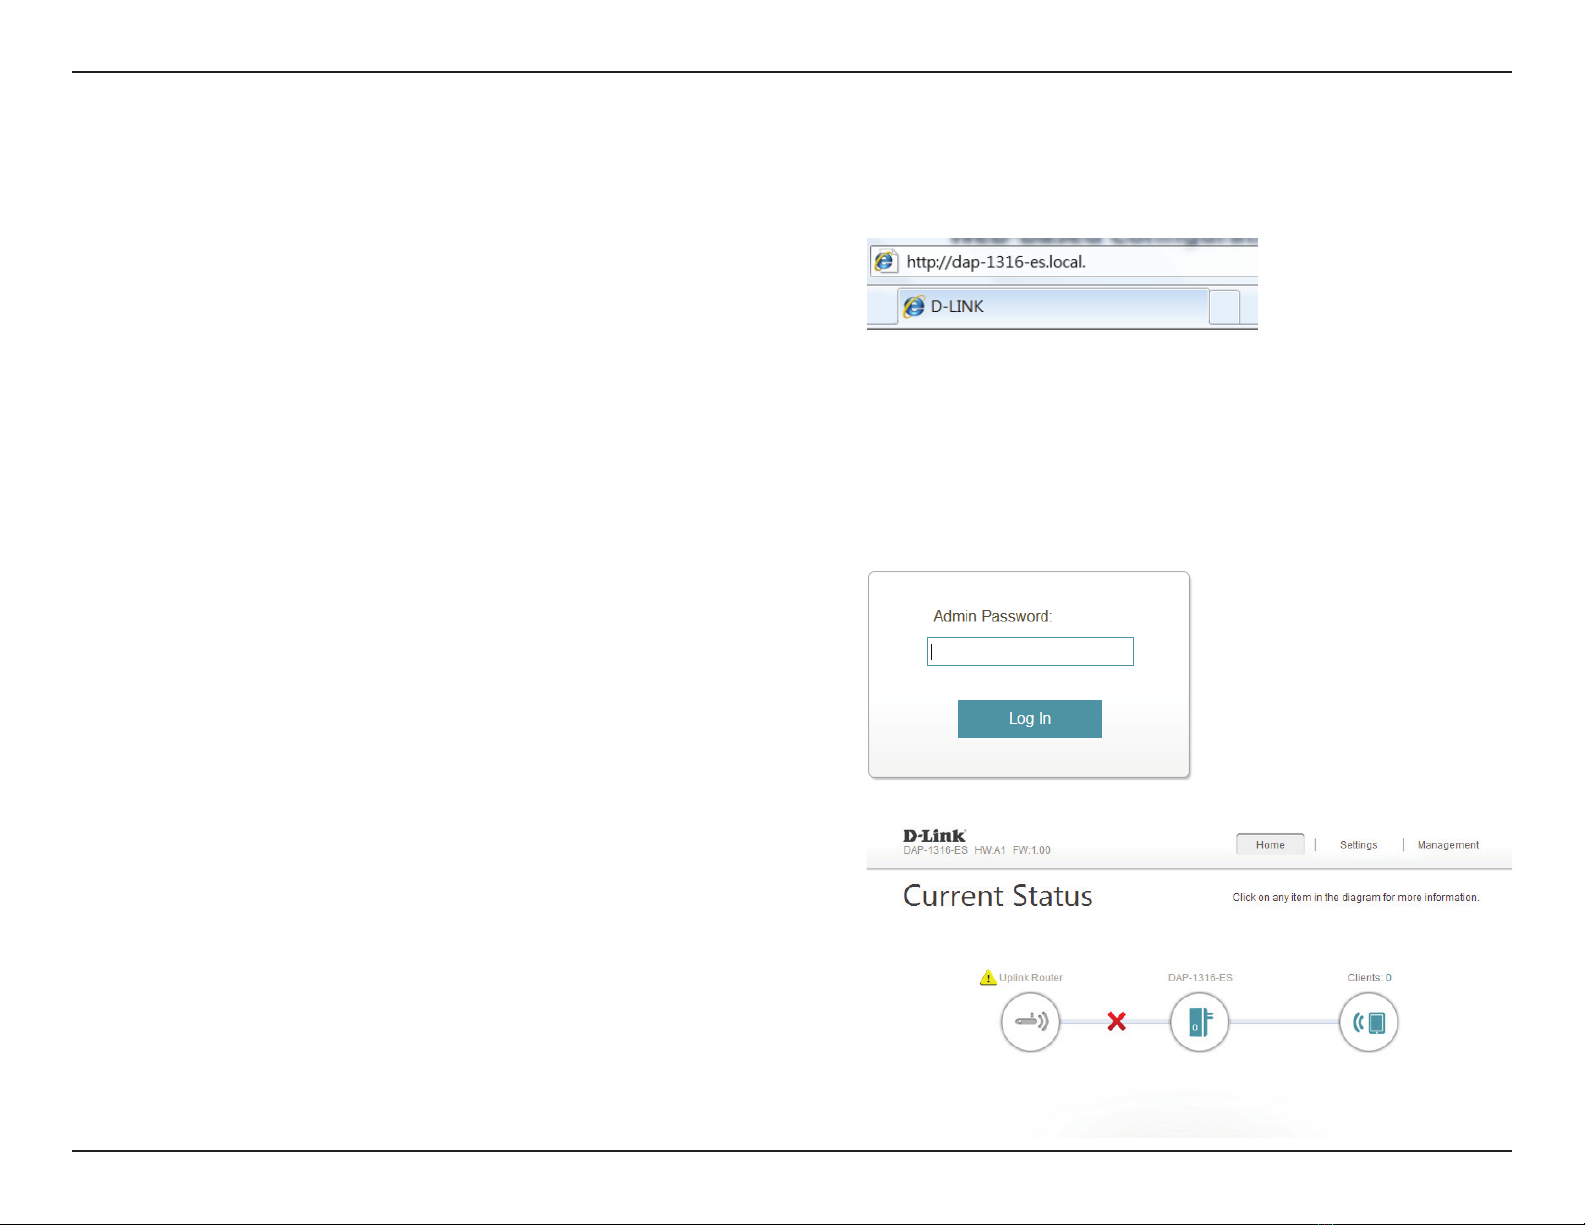Click the Internet Explorer icon on D-LINK tab
The width and height of the screenshot is (1585, 1225).
coord(914,307)
